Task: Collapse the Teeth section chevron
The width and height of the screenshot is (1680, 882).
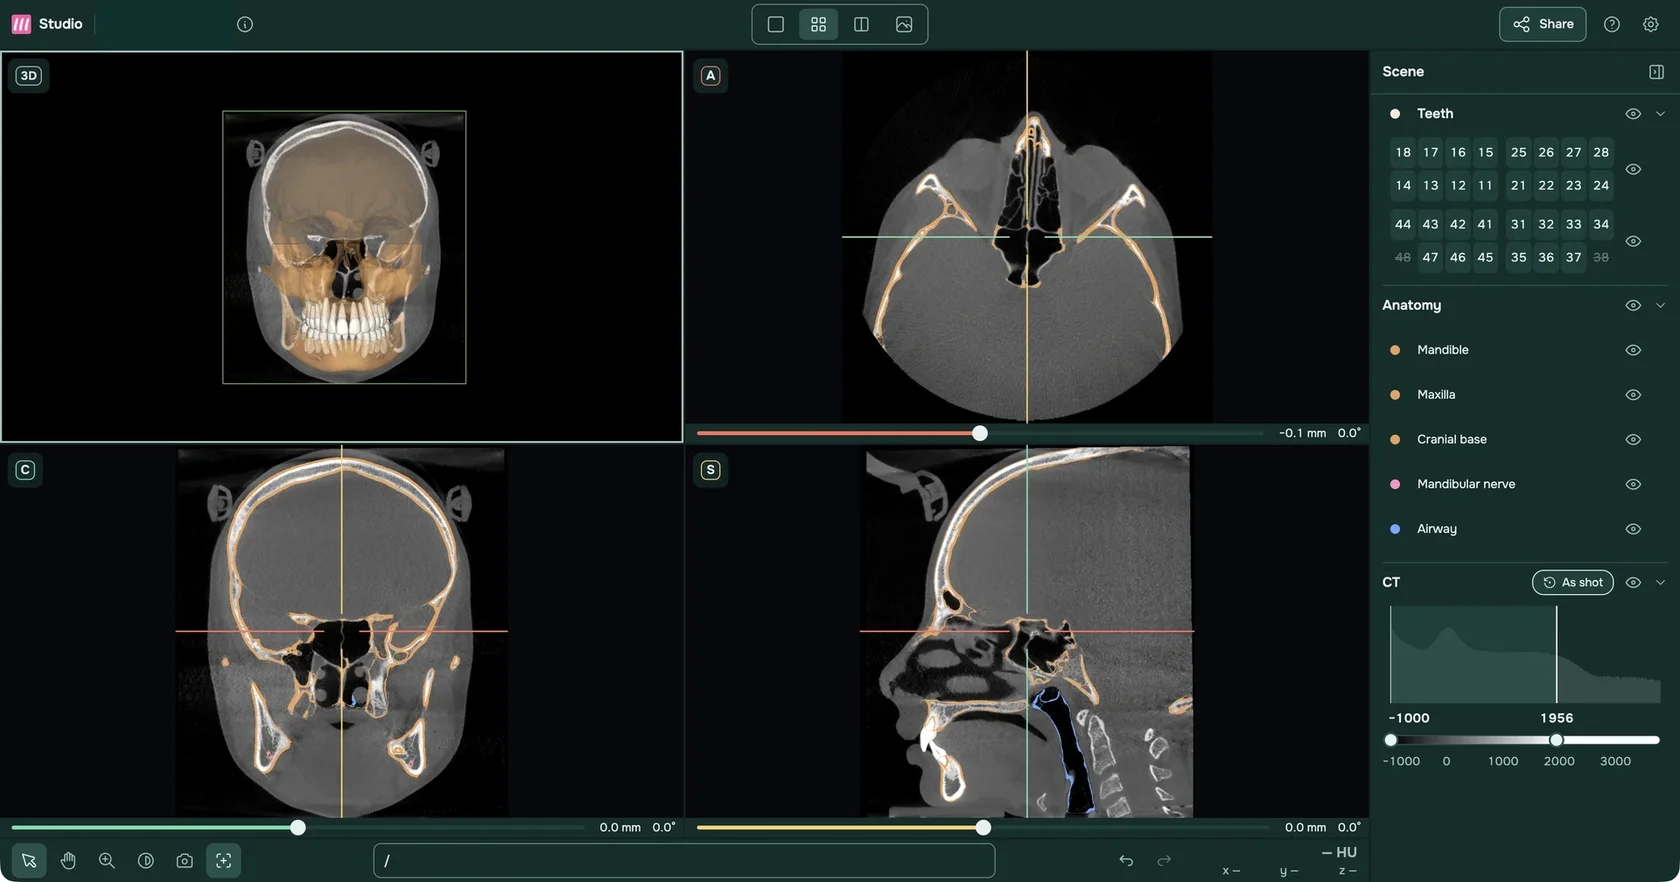Action: pos(1660,114)
